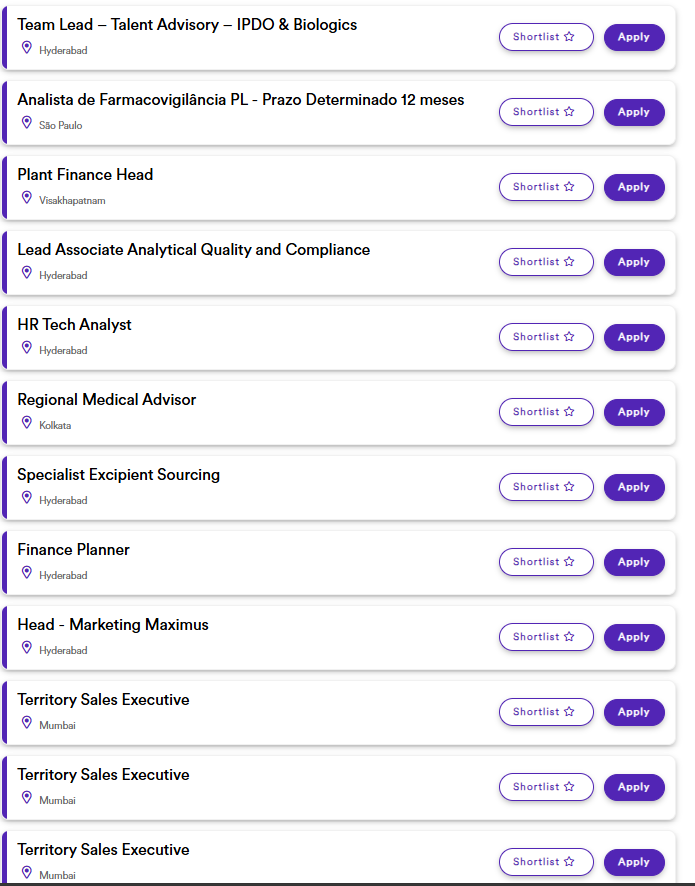
Task: Click location pin under Team Lead Talent Advisory
Action: (x=27, y=47)
